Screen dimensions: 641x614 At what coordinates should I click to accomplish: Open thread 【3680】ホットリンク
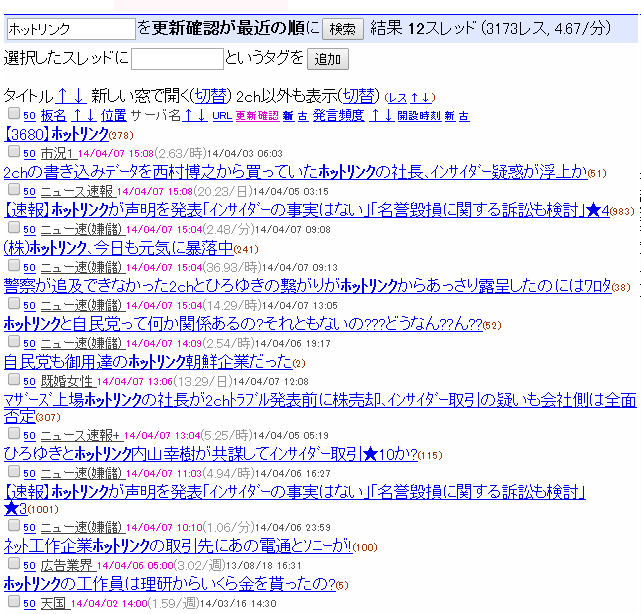point(56,134)
